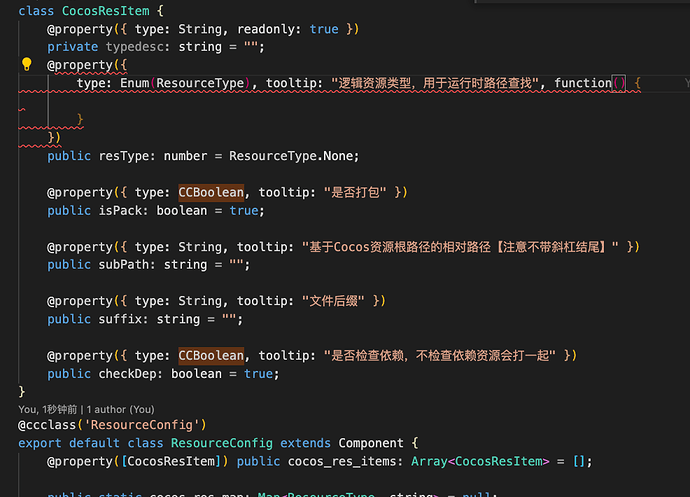The height and width of the screenshot is (497, 690).
Task: Click the yellow lightbulb quick-fix icon
Action: pos(28,65)
